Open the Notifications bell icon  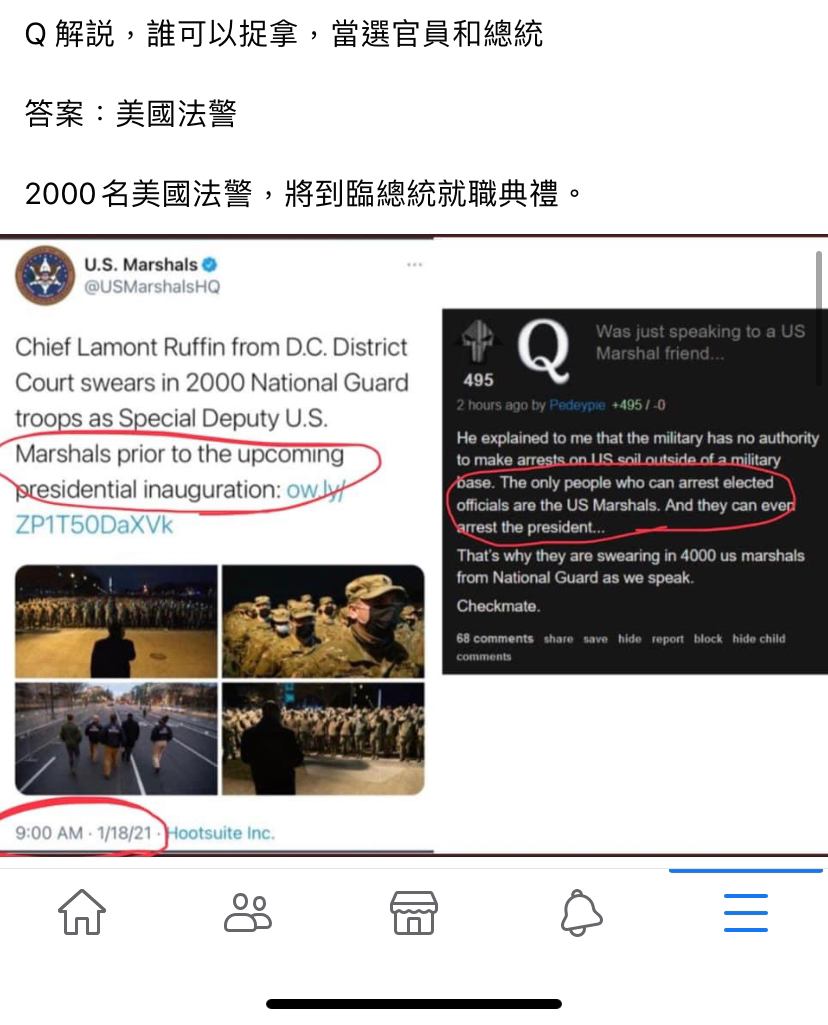click(x=581, y=912)
